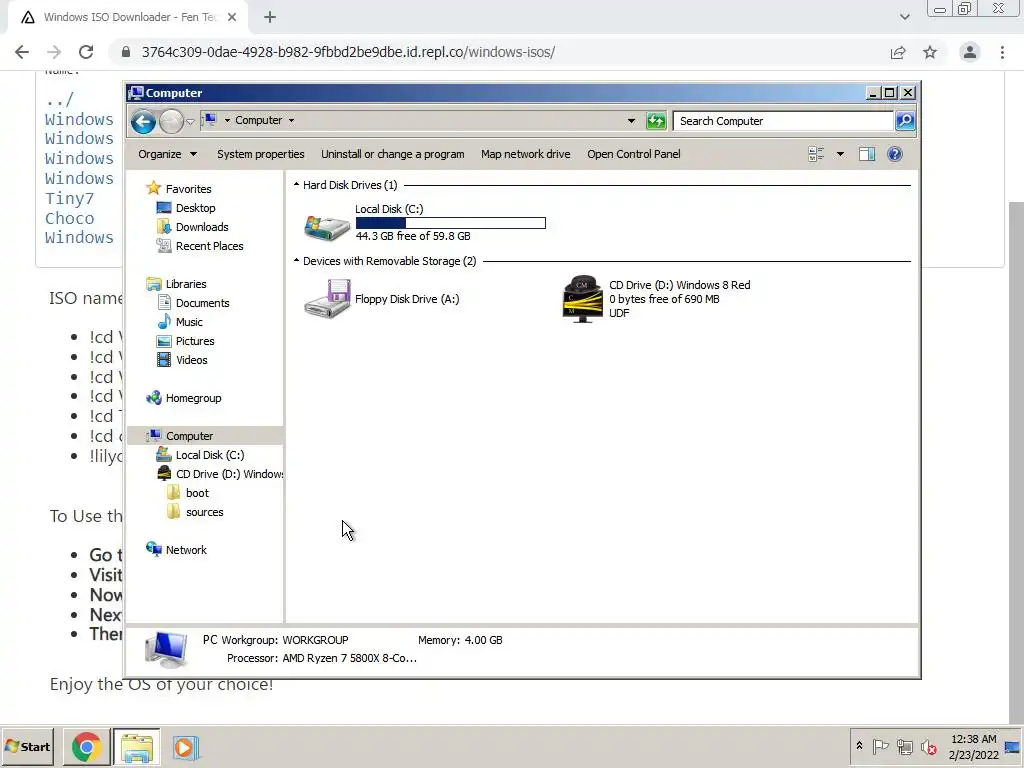This screenshot has height=768, width=1024.
Task: Click the computer icon in details pane
Action: tap(166, 650)
